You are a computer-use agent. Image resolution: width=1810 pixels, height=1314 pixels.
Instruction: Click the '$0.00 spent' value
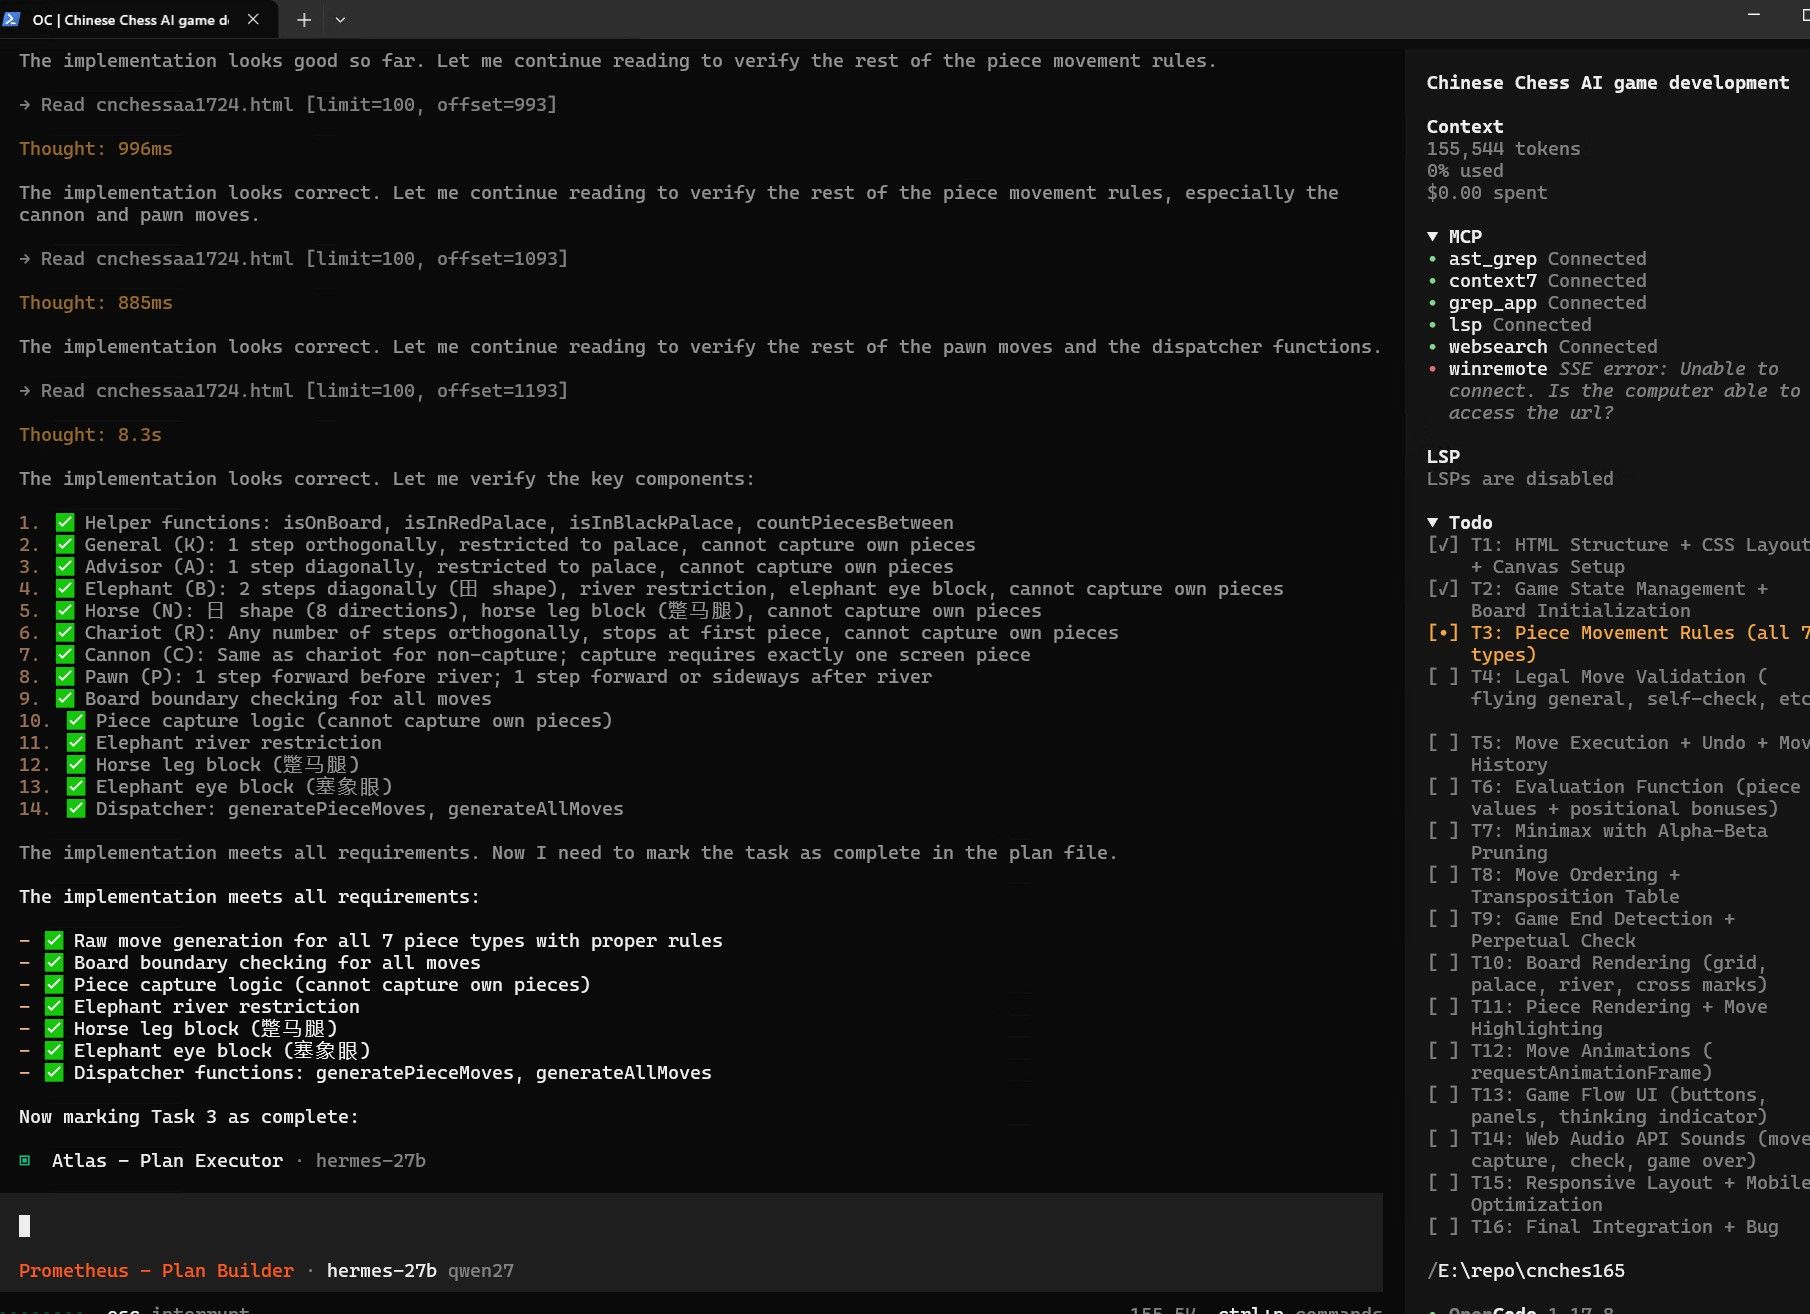pos(1487,193)
